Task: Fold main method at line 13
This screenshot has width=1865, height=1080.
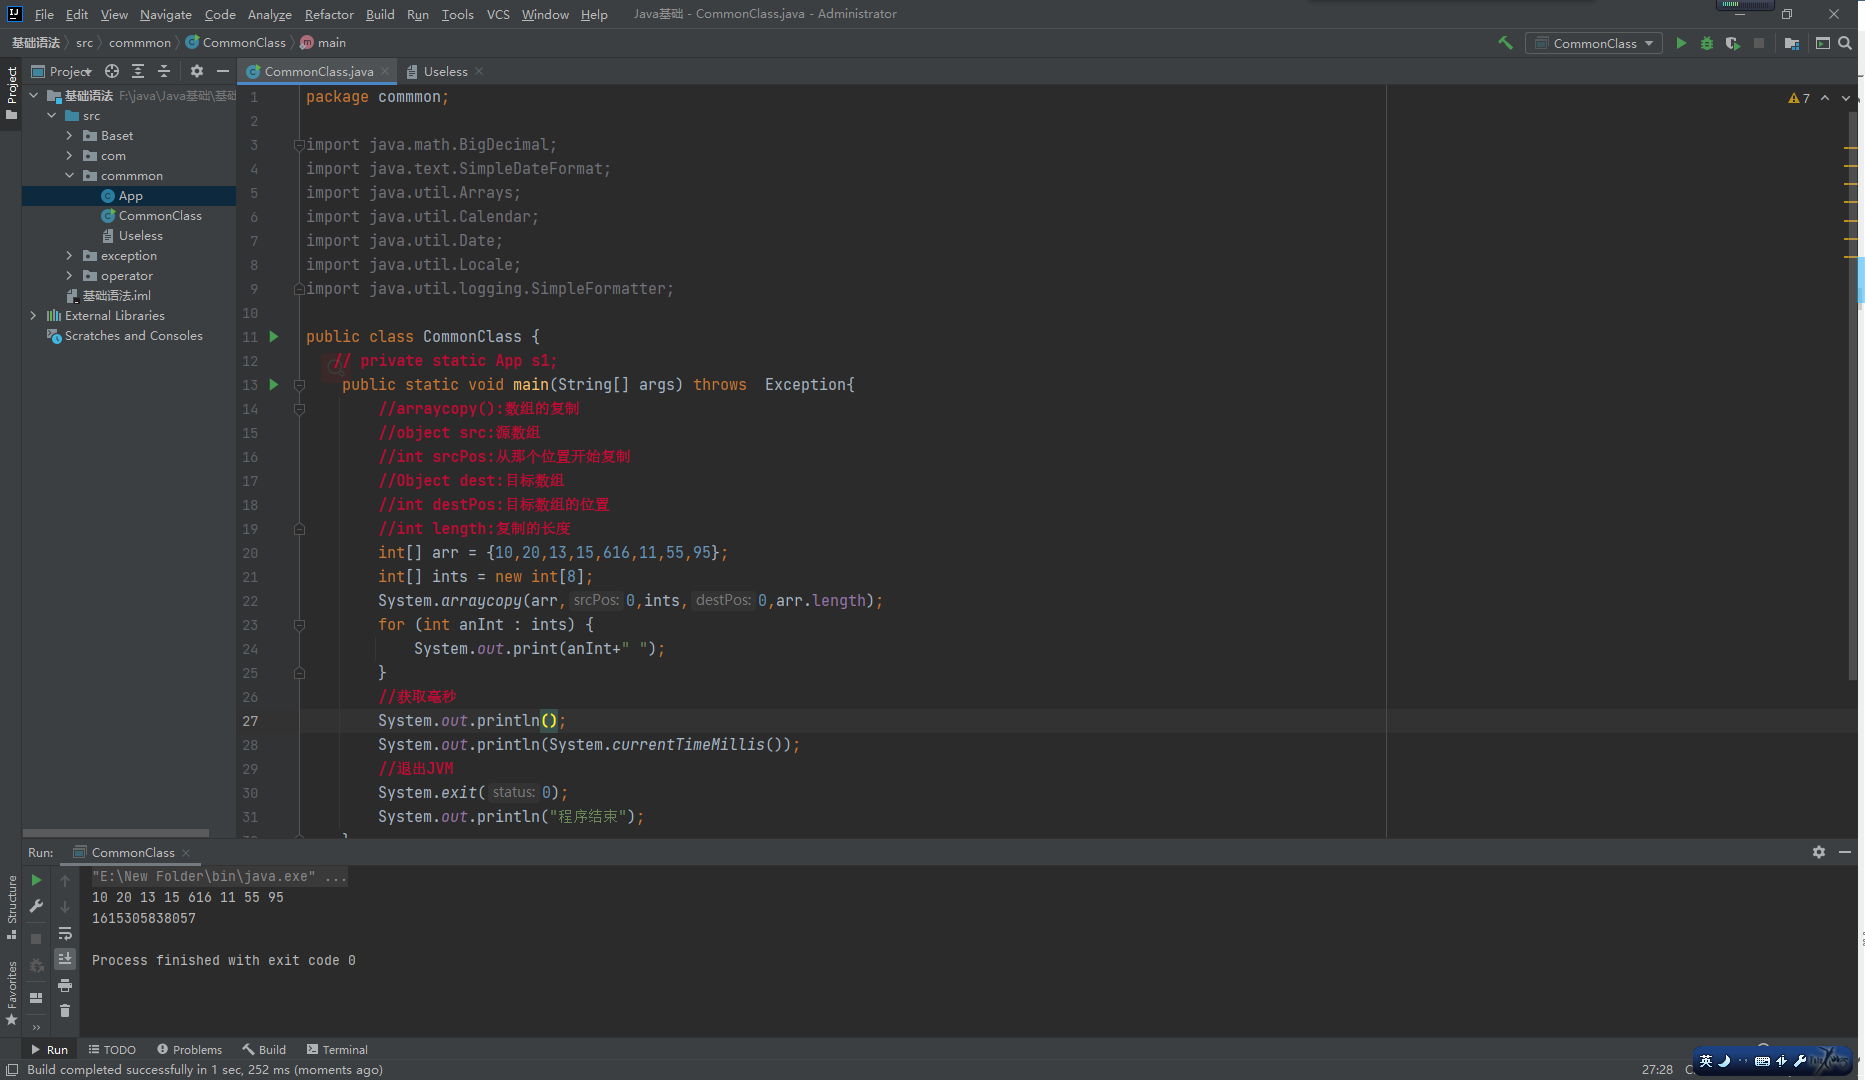Action: click(x=299, y=385)
